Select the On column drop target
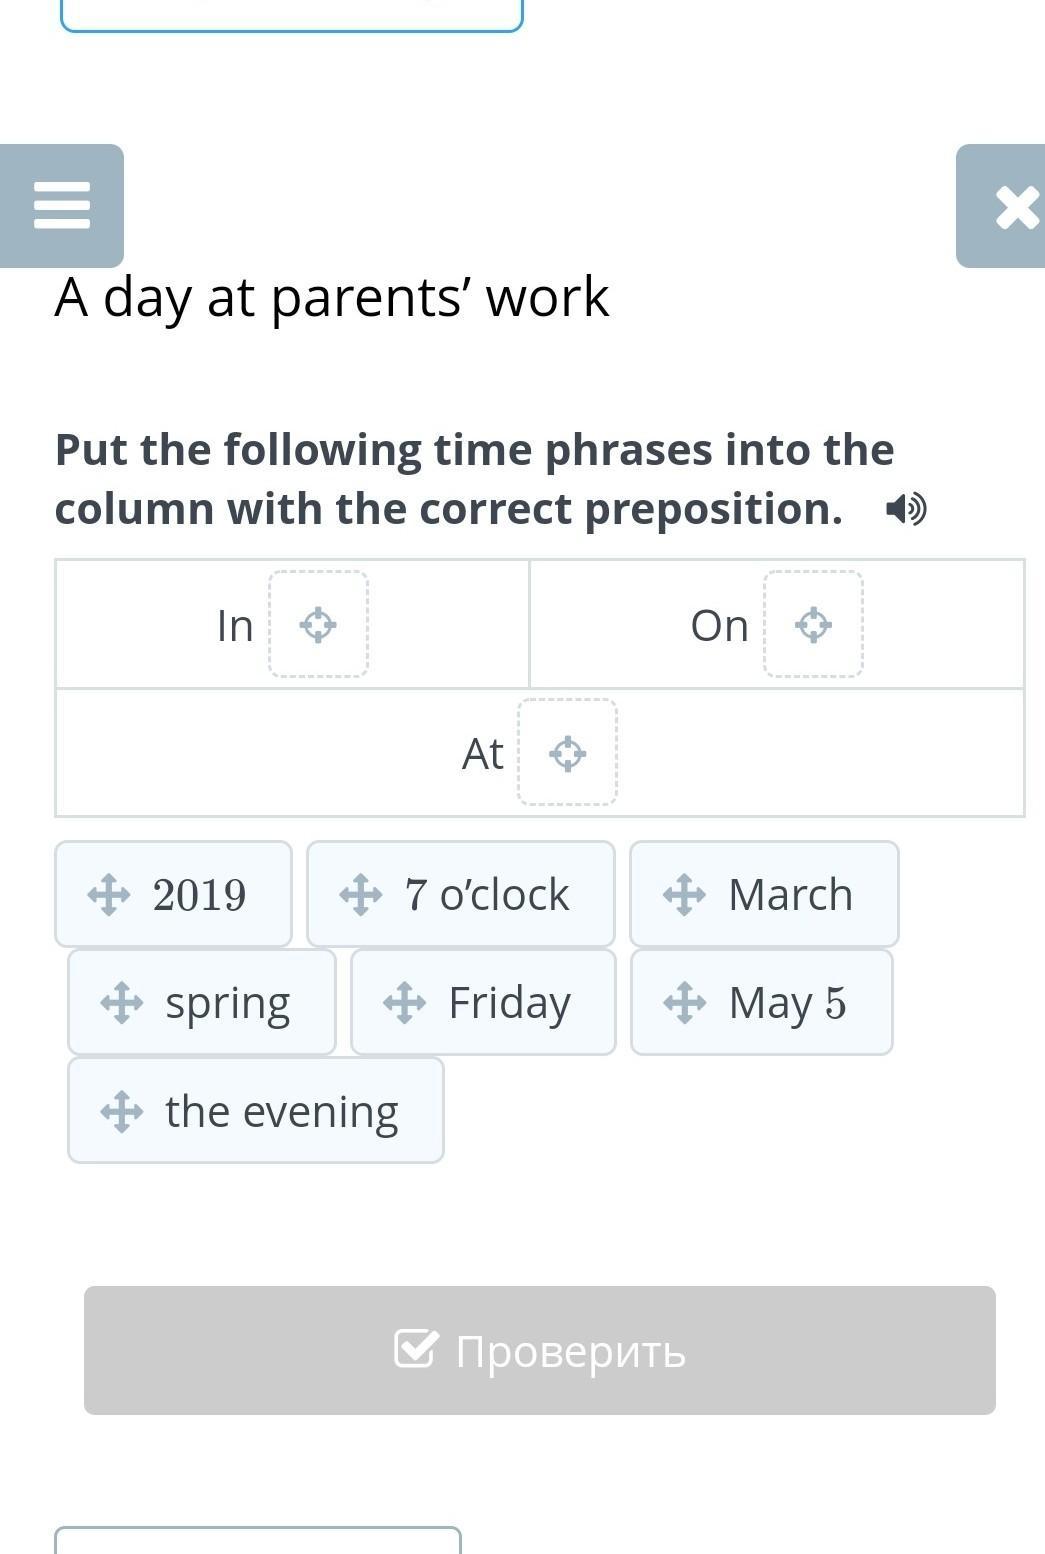1045x1554 pixels. coord(813,625)
